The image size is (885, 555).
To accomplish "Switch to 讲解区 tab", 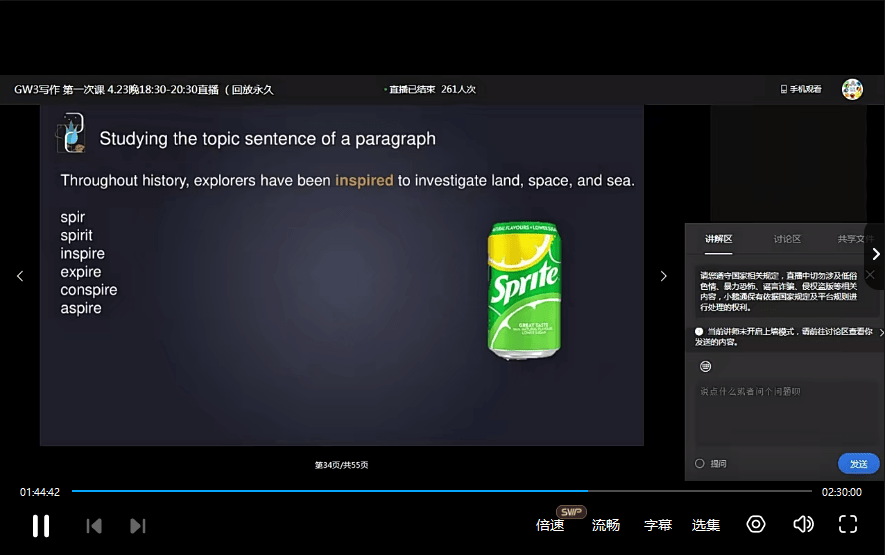I will (718, 239).
